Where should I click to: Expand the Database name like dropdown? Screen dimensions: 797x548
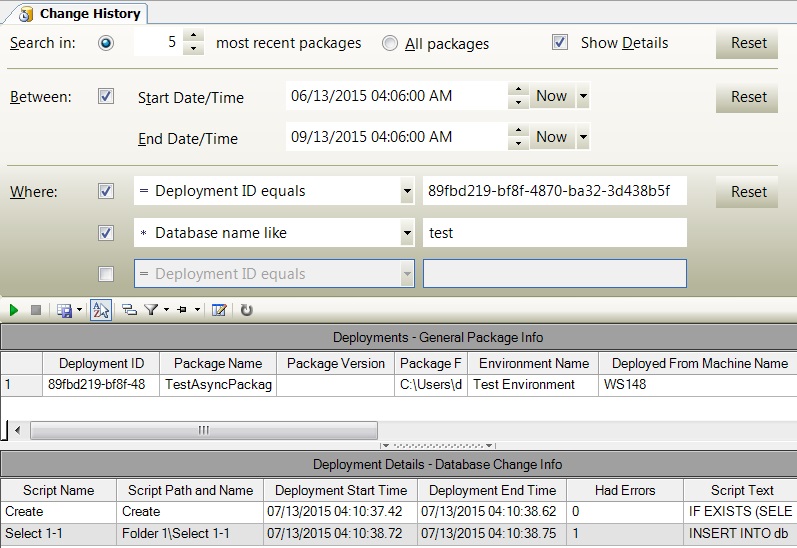pos(406,233)
